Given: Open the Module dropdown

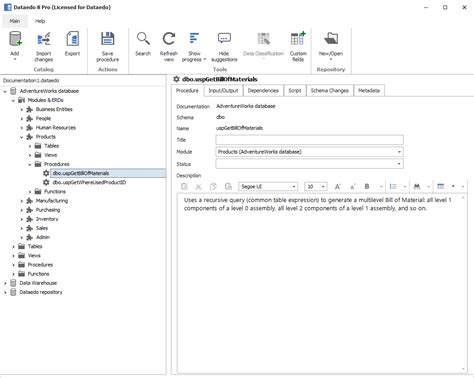Looking at the screenshot, I should pos(399,152).
